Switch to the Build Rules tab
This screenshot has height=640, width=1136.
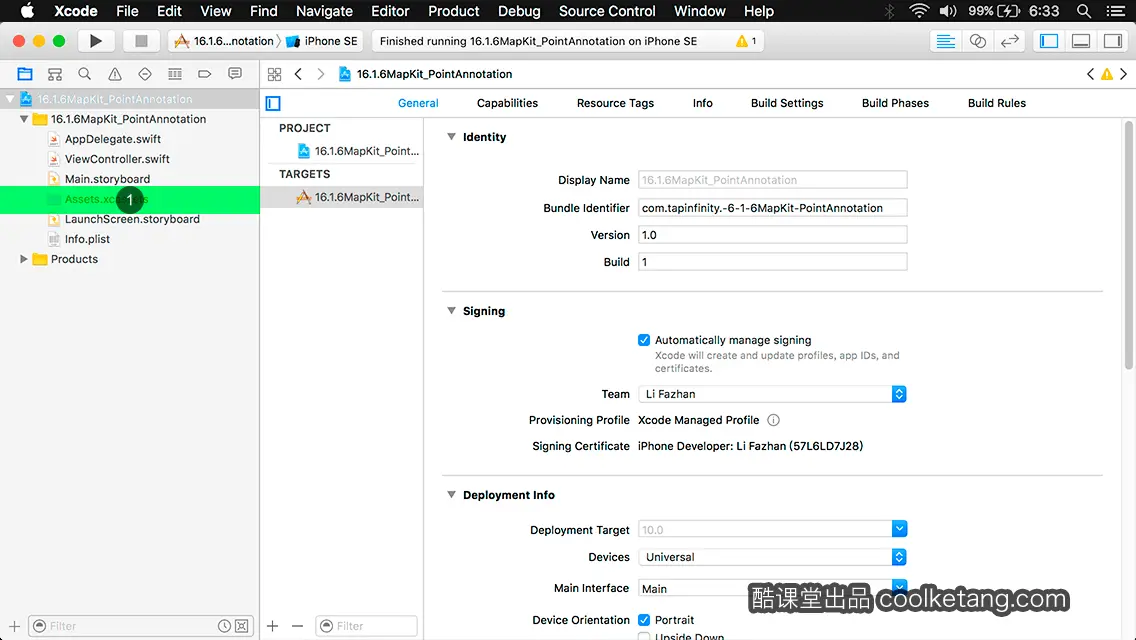(x=996, y=103)
